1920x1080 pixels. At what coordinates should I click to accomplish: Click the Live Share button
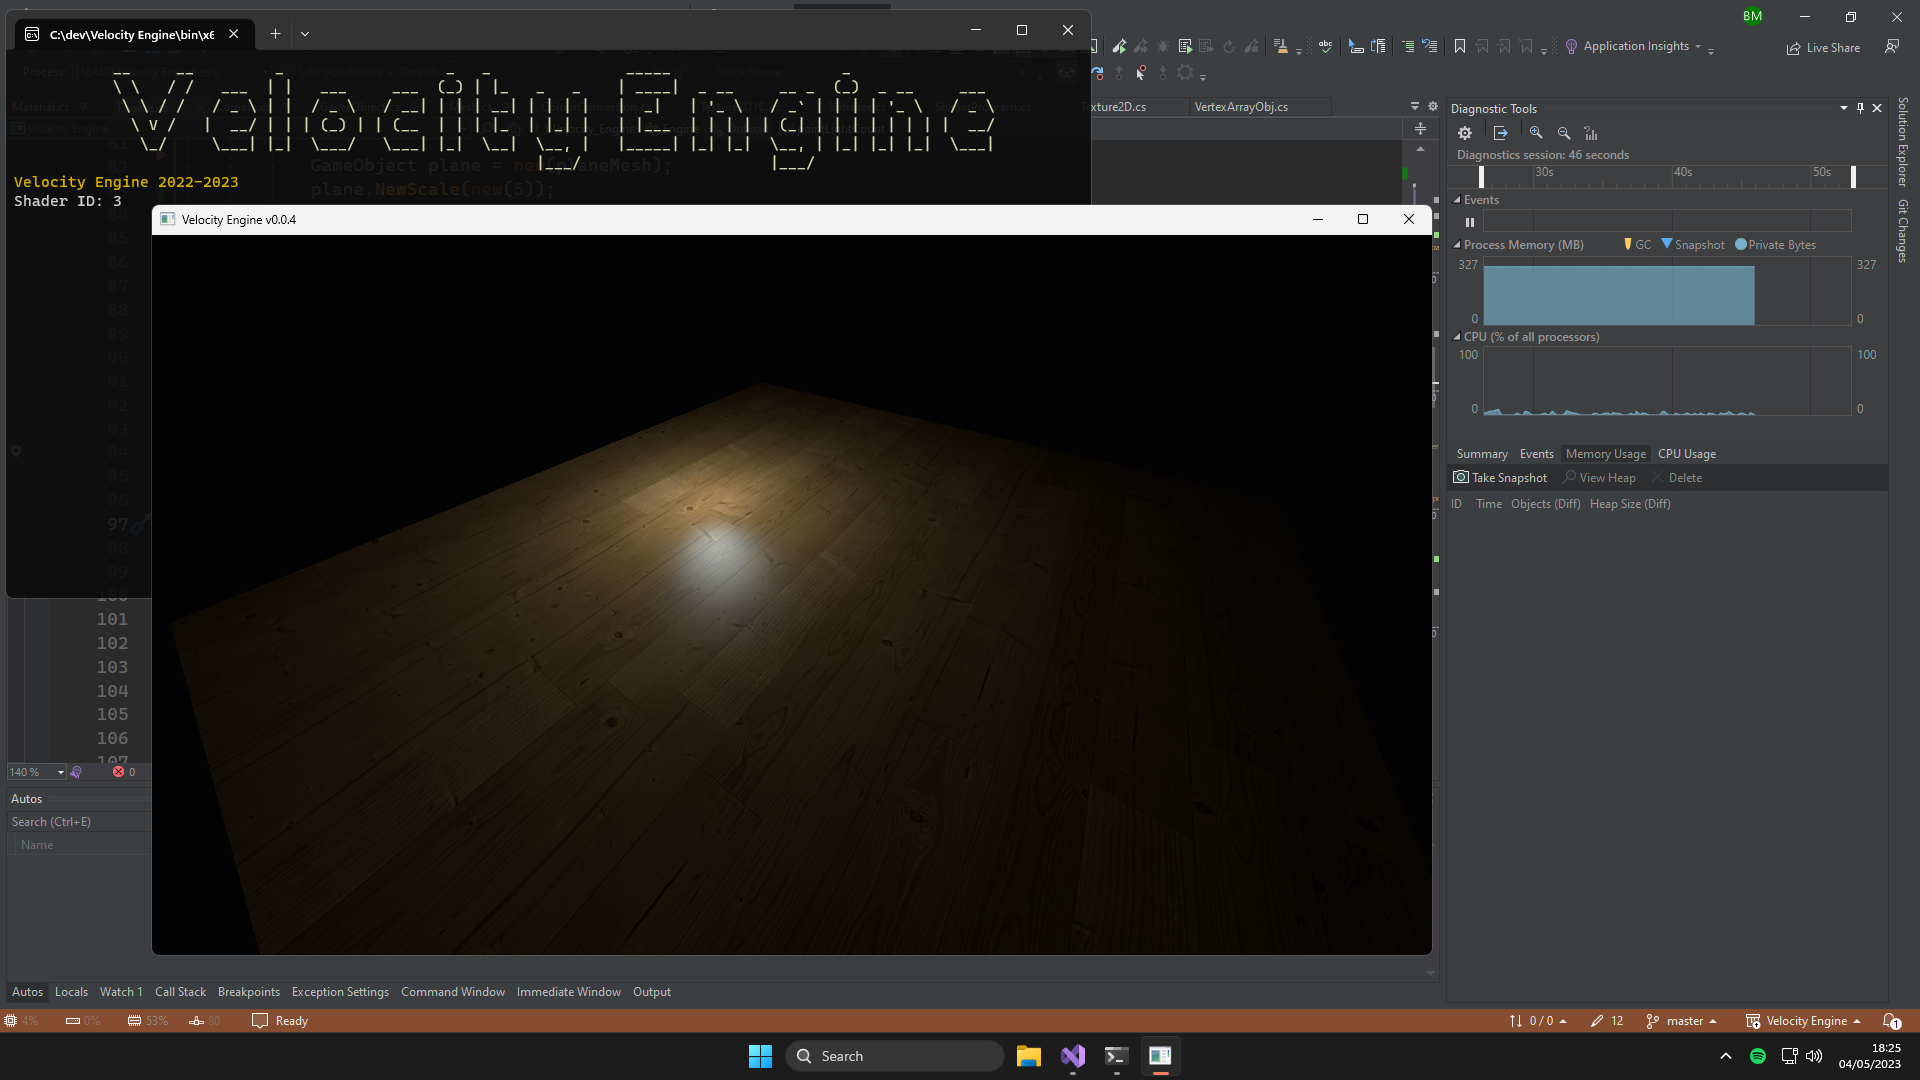(x=1824, y=48)
